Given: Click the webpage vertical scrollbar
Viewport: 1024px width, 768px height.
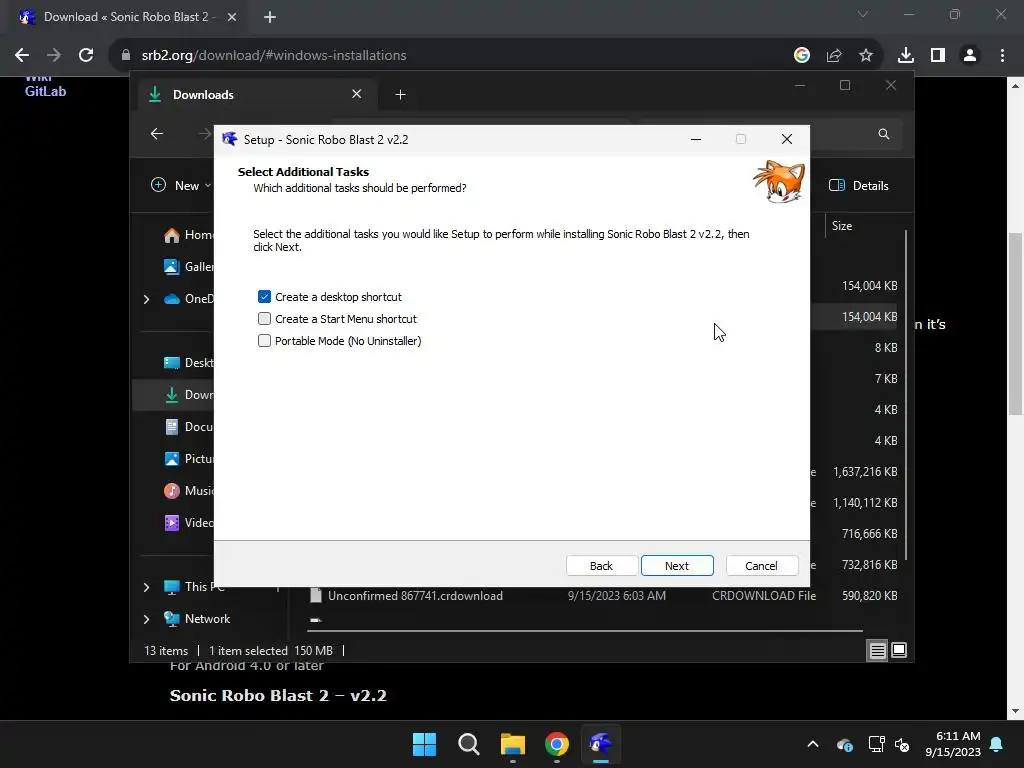Looking at the screenshot, I should click(1015, 325).
